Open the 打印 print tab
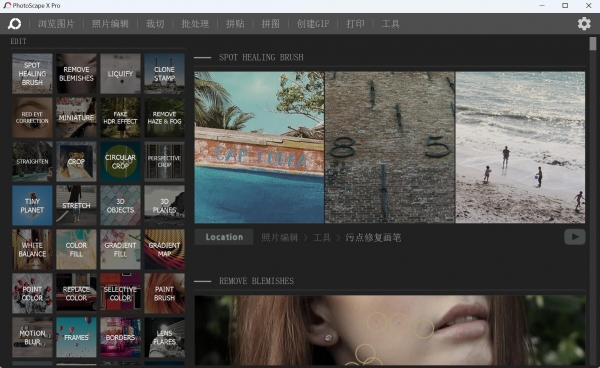Viewport: 600px width, 368px height. pyautogui.click(x=355, y=24)
